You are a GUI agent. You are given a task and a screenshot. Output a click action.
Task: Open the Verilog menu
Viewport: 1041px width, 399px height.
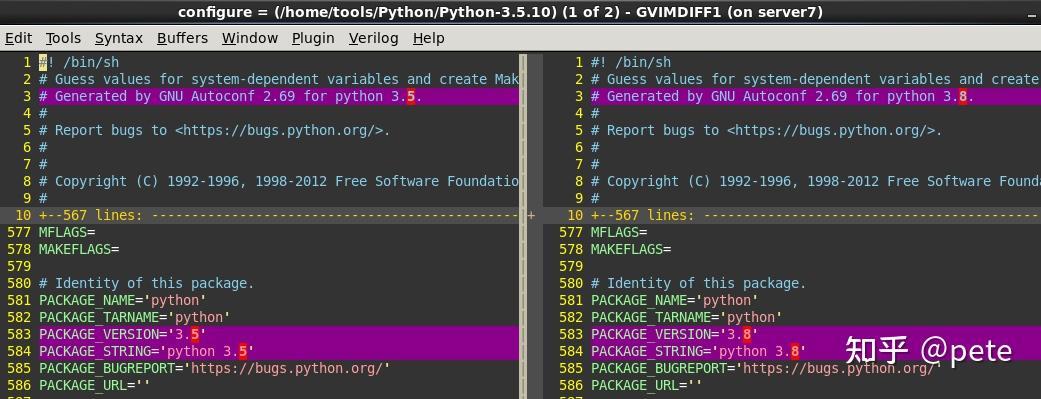pyautogui.click(x=374, y=39)
